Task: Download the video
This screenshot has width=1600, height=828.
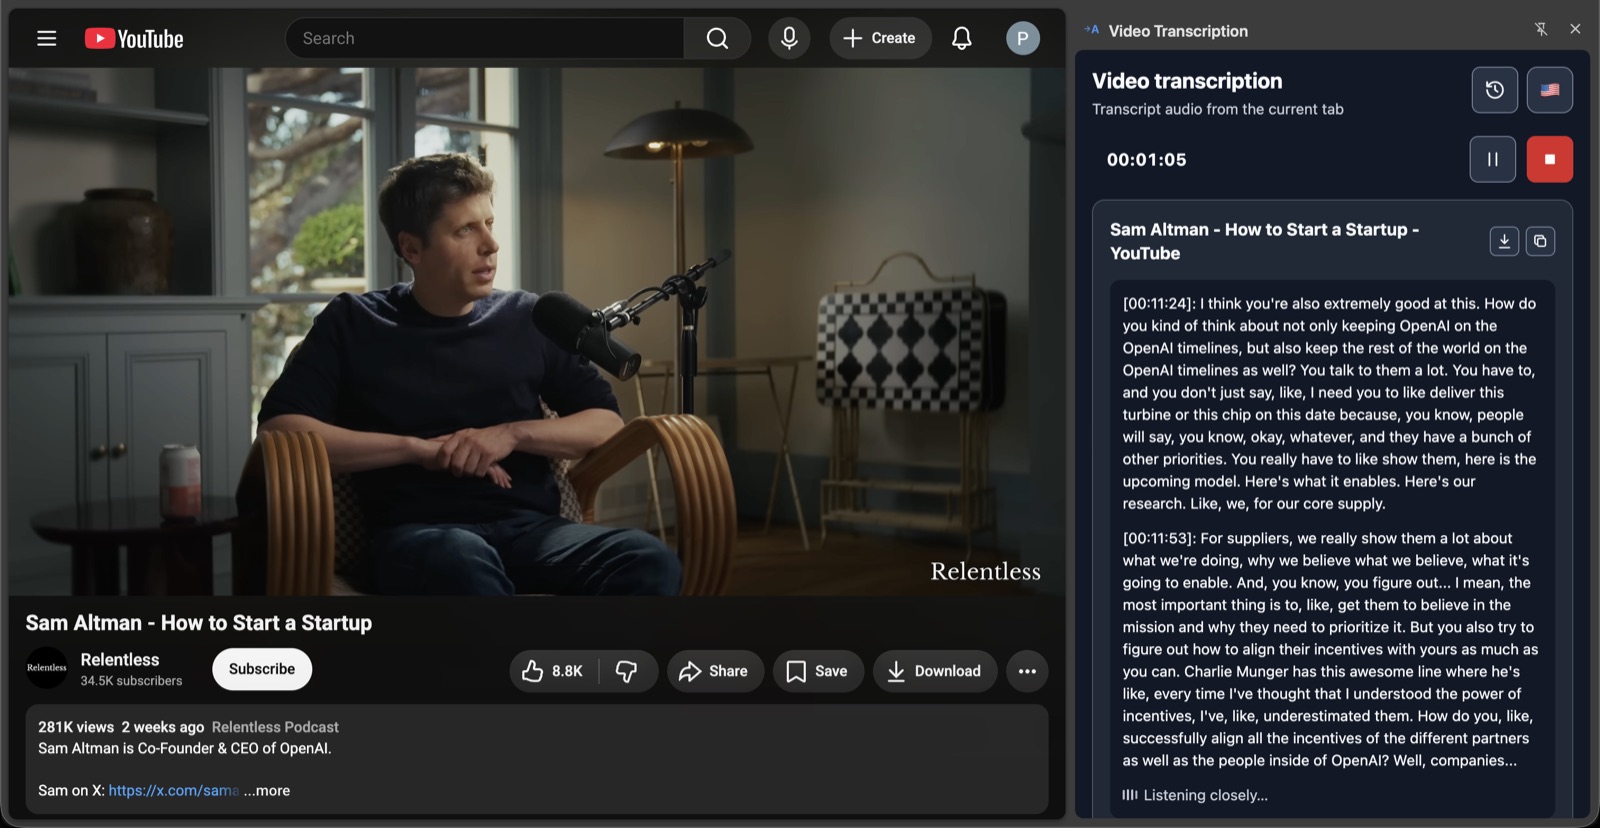Action: point(934,671)
